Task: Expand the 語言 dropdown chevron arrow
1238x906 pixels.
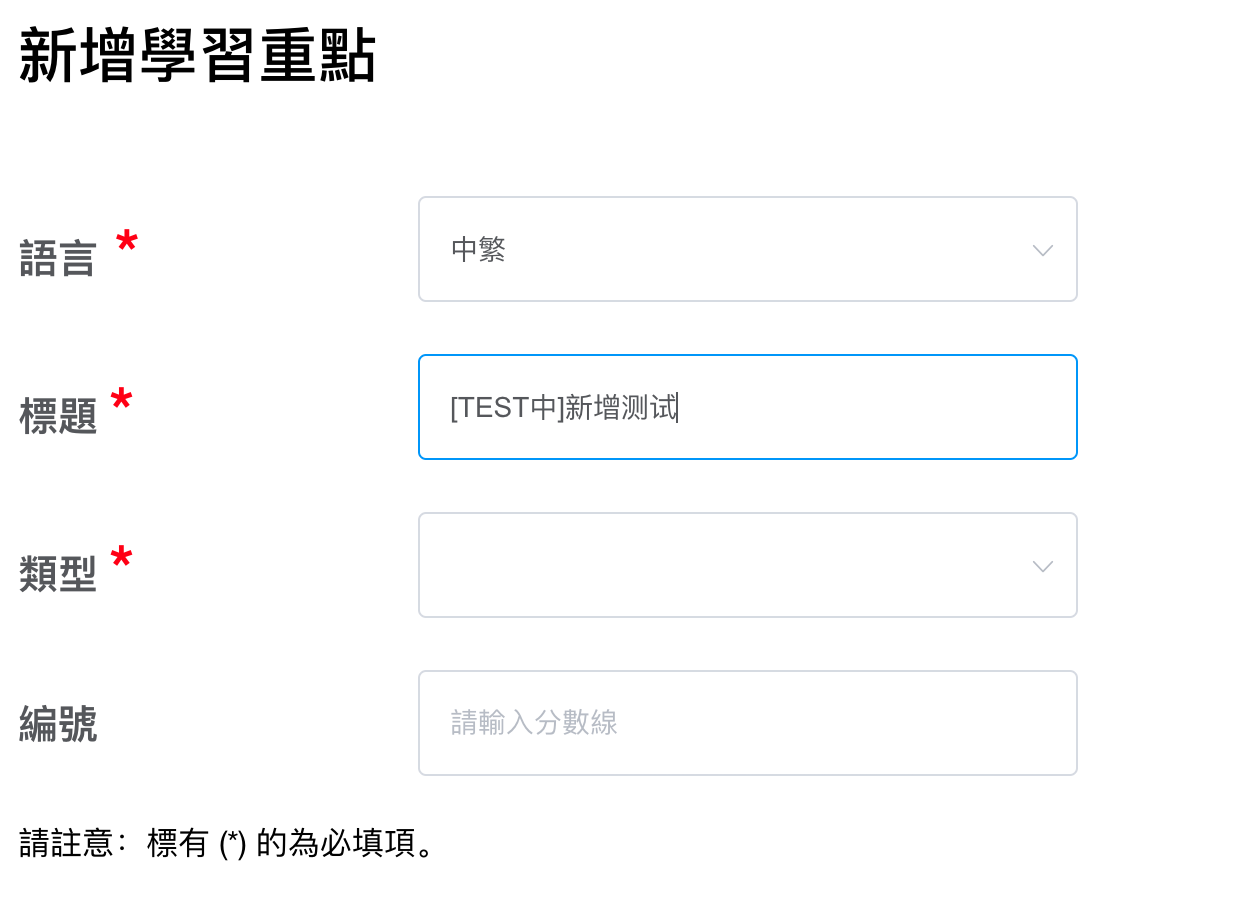Action: pos(1042,250)
